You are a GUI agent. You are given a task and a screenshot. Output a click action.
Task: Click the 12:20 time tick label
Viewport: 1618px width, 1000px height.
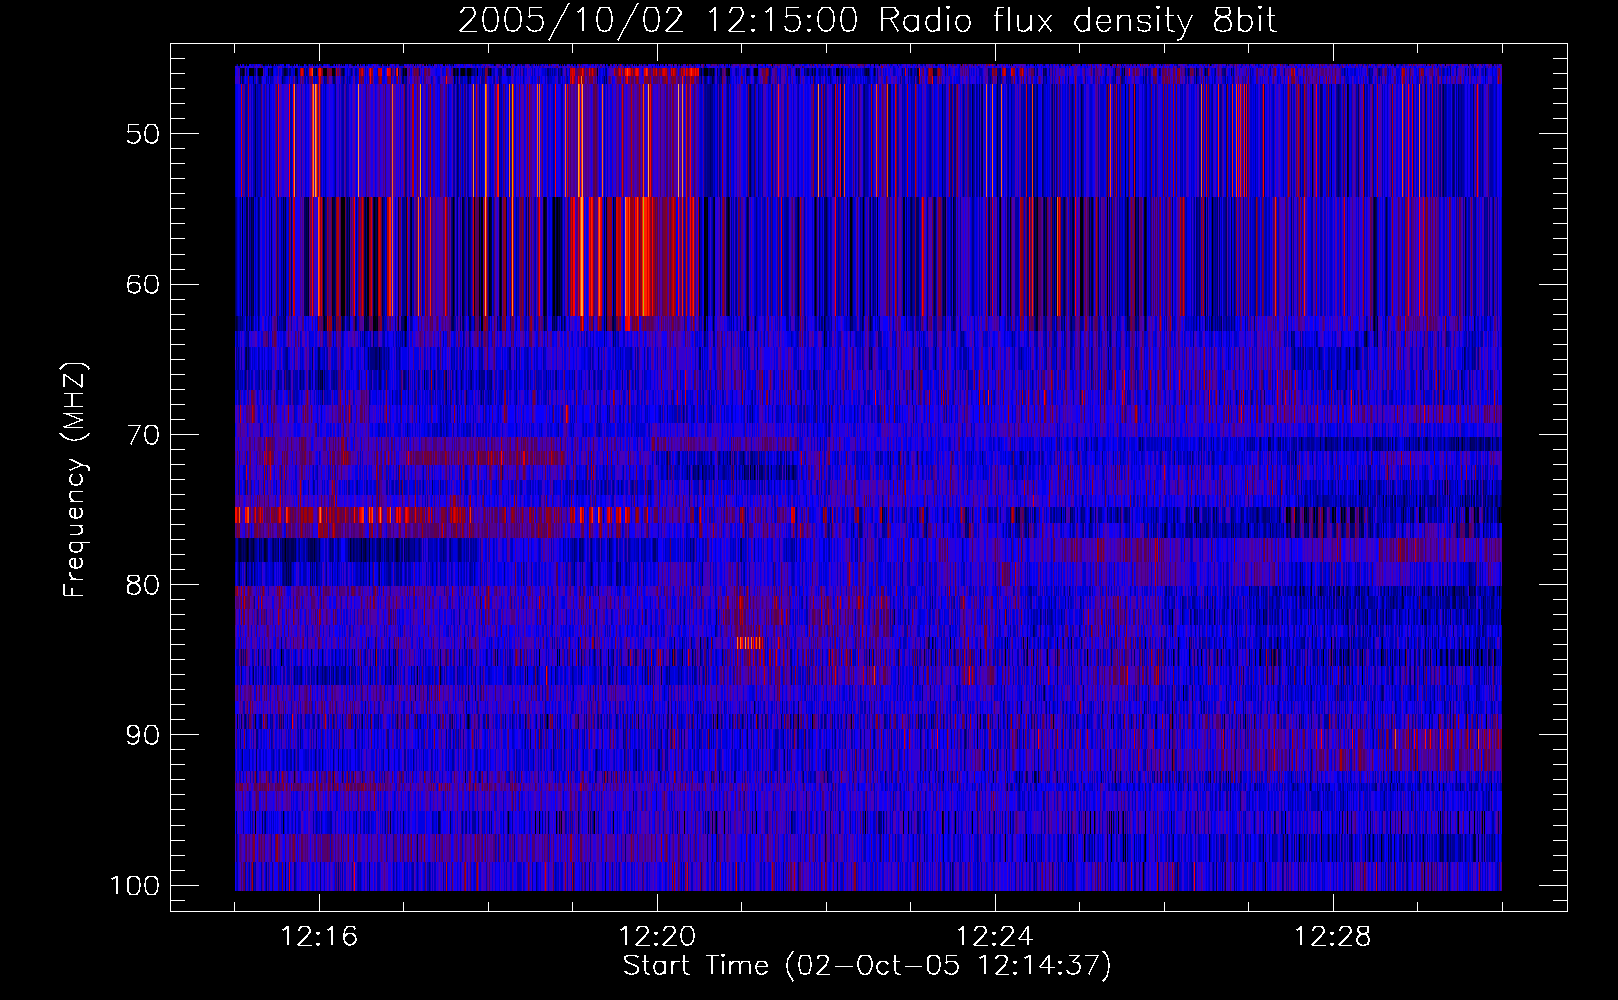(657, 937)
